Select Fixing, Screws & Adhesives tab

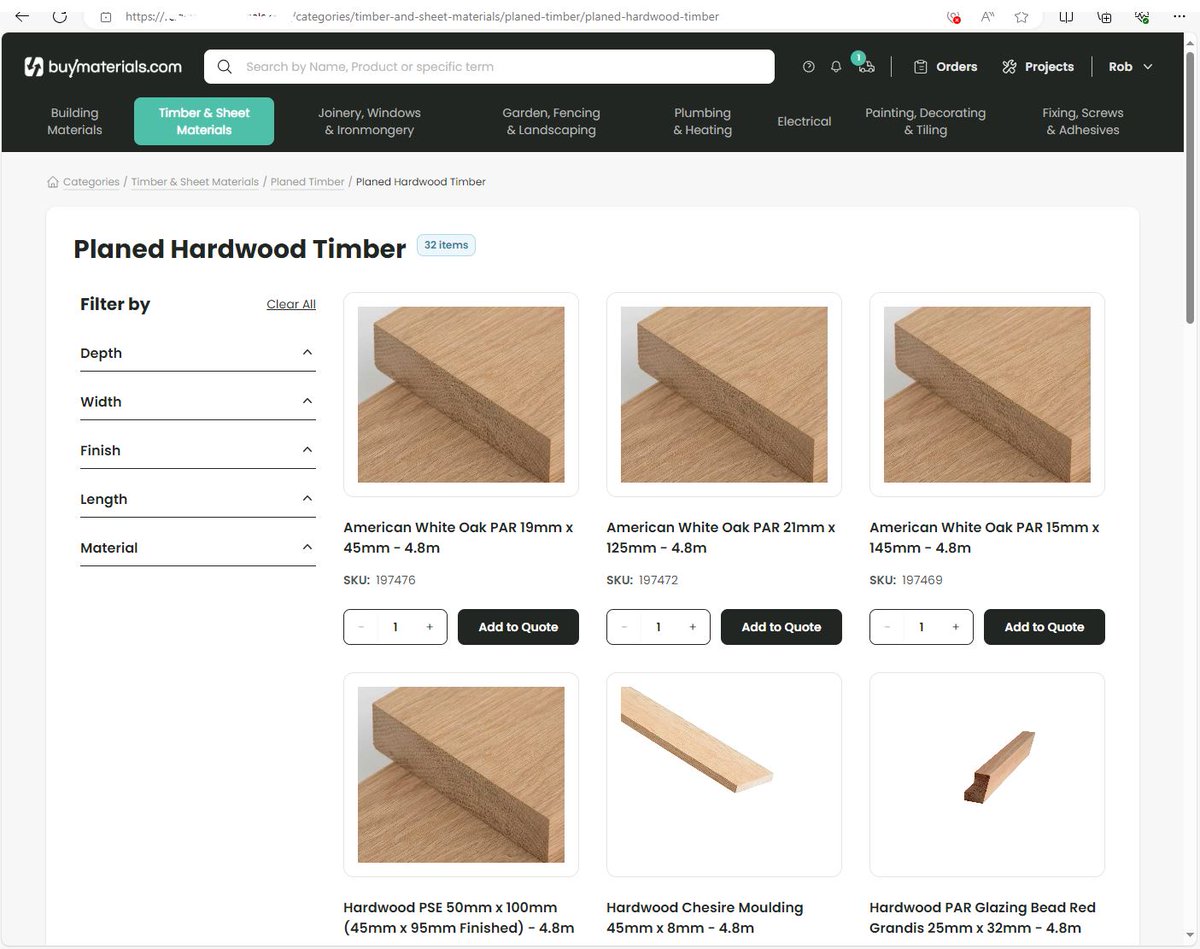[1083, 121]
